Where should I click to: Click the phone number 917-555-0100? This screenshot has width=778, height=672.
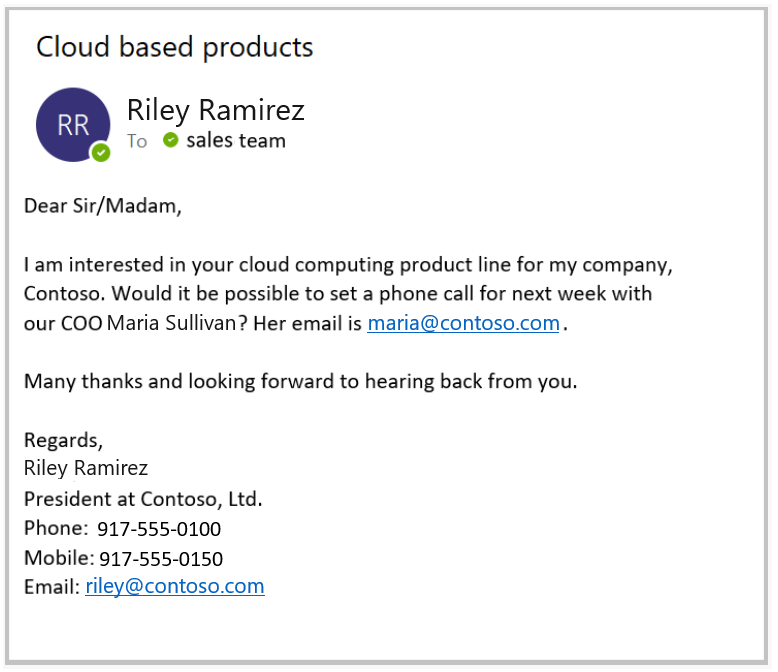coord(159,529)
